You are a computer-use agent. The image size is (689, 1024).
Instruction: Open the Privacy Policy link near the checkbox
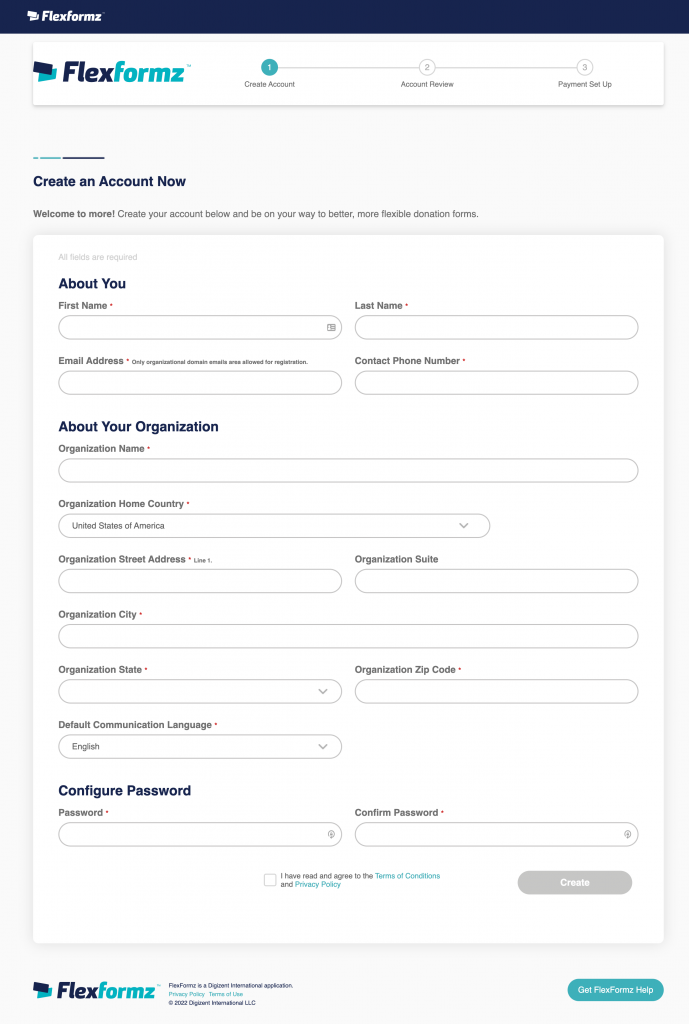point(317,884)
